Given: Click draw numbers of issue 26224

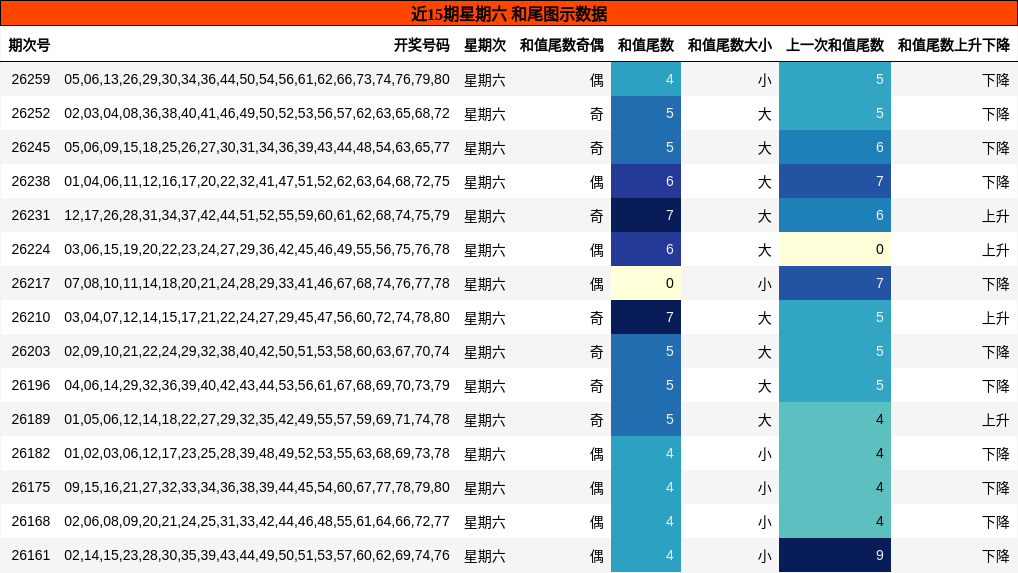Looking at the screenshot, I should (256, 249).
